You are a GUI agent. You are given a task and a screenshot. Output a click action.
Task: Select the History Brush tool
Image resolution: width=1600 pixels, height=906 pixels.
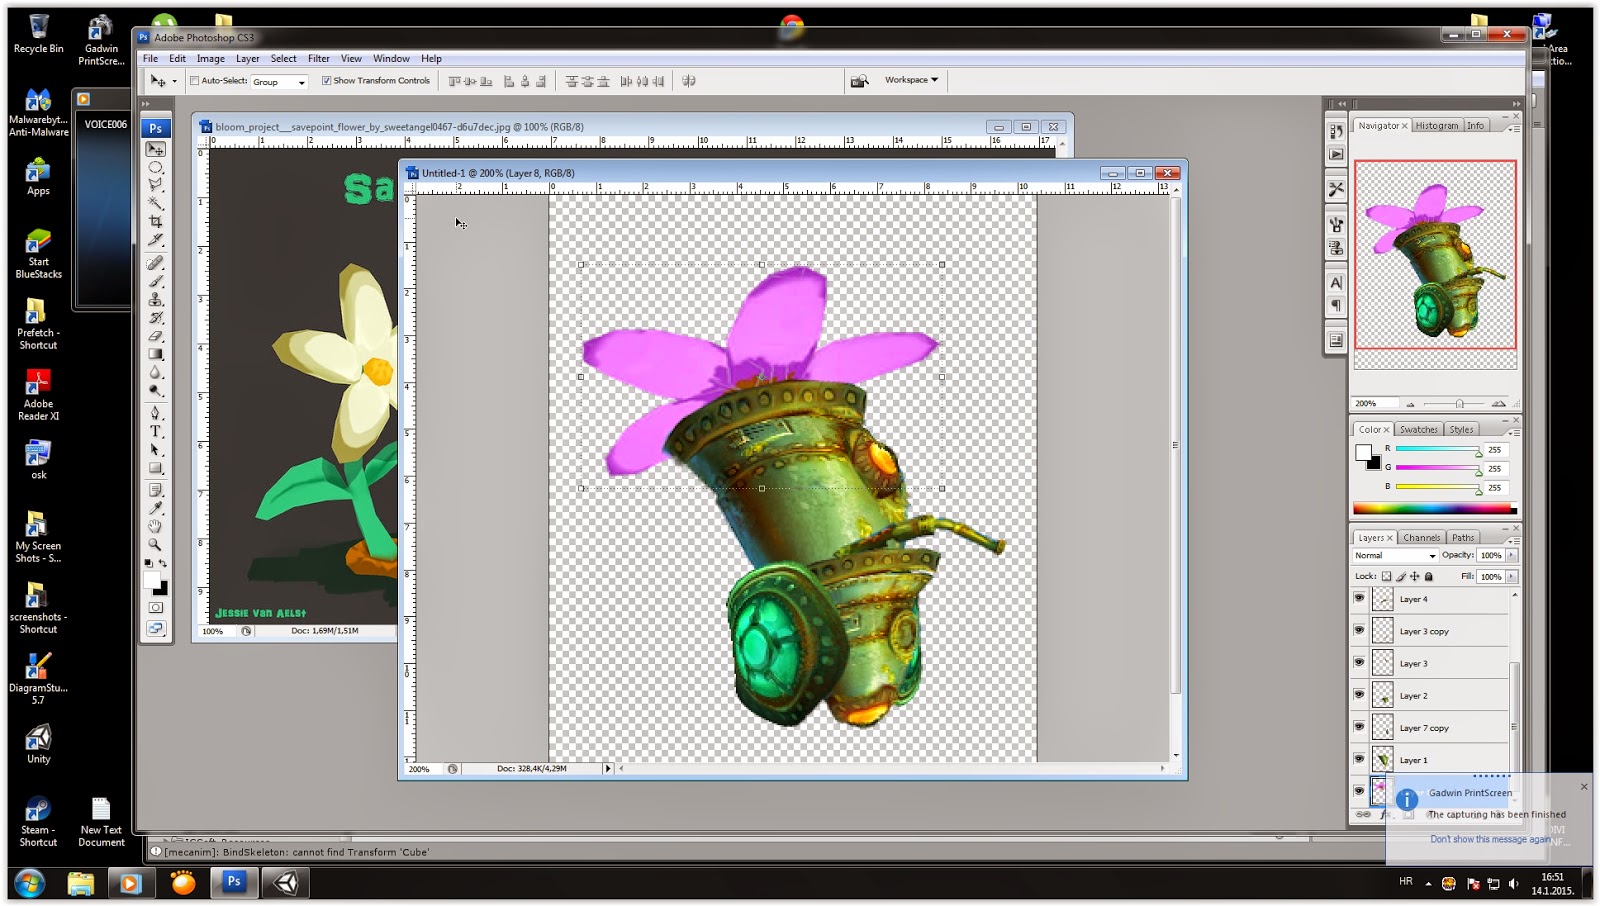[156, 317]
